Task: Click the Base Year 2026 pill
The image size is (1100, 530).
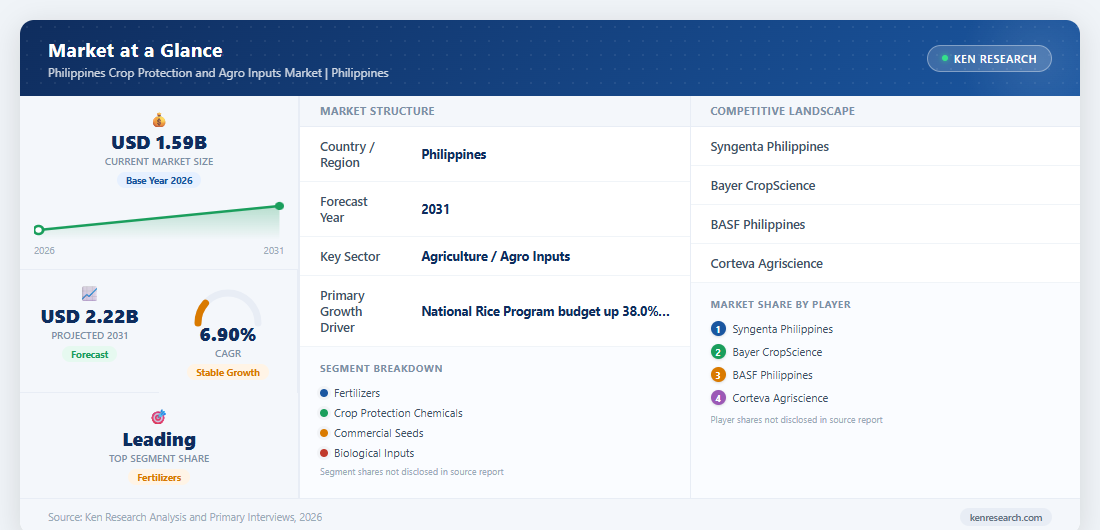Action: (x=159, y=180)
